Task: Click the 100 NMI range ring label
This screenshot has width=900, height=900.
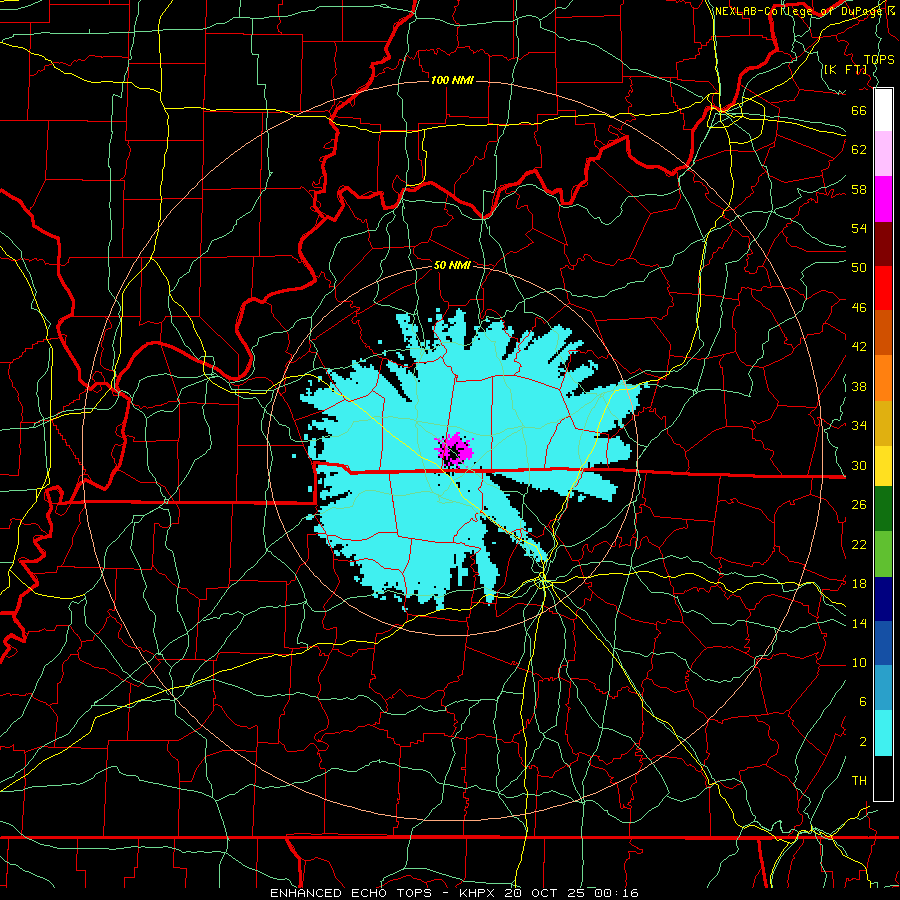Action: pos(452,80)
